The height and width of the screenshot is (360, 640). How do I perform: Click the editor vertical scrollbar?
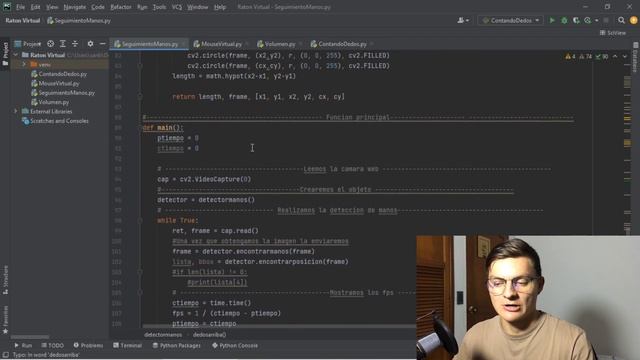(x=627, y=143)
